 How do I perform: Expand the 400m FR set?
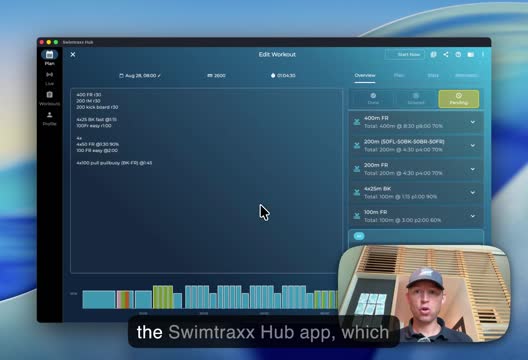coord(473,122)
